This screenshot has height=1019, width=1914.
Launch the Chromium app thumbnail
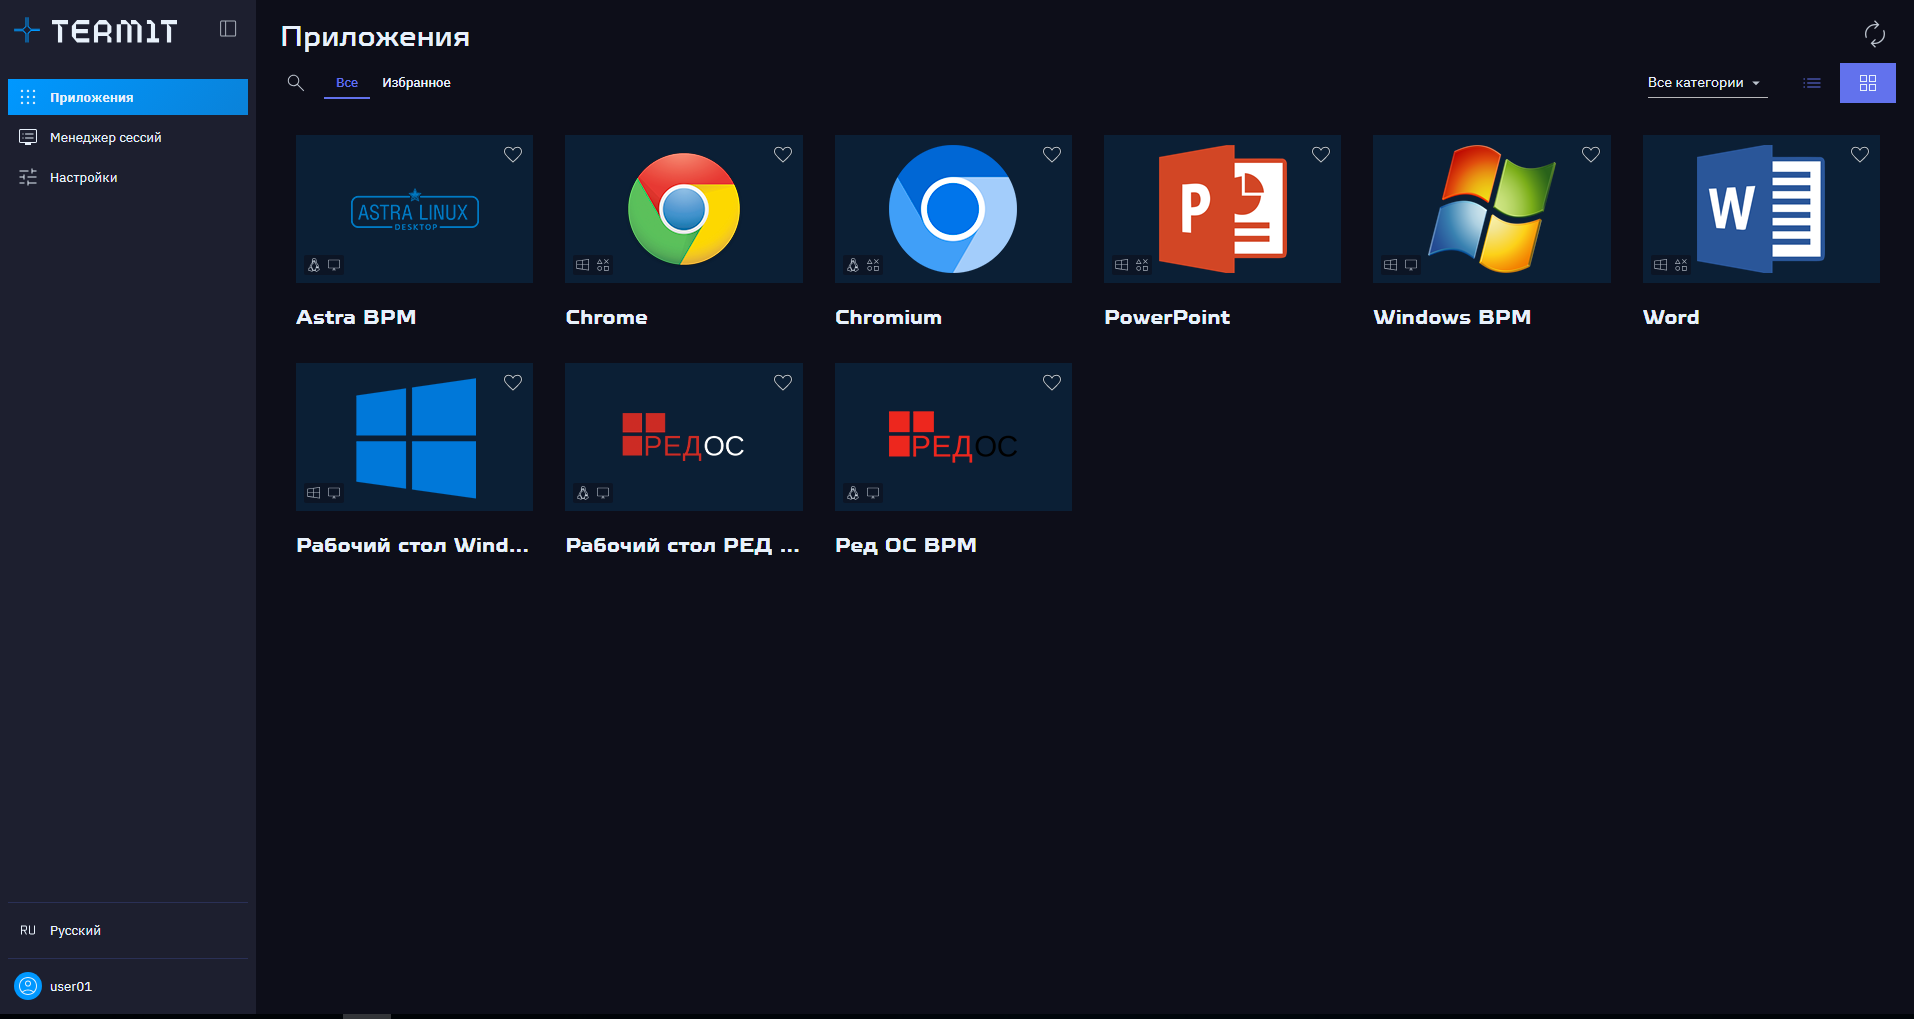point(953,209)
